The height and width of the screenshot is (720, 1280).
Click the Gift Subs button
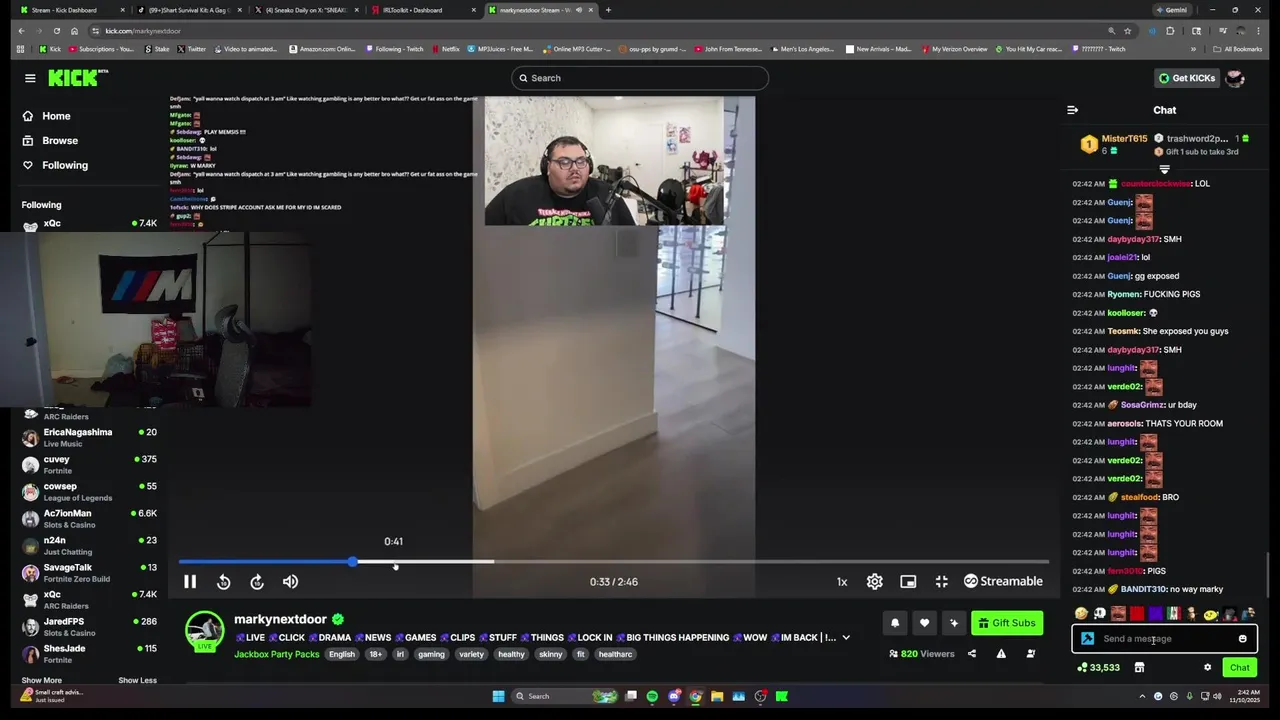(x=1007, y=623)
